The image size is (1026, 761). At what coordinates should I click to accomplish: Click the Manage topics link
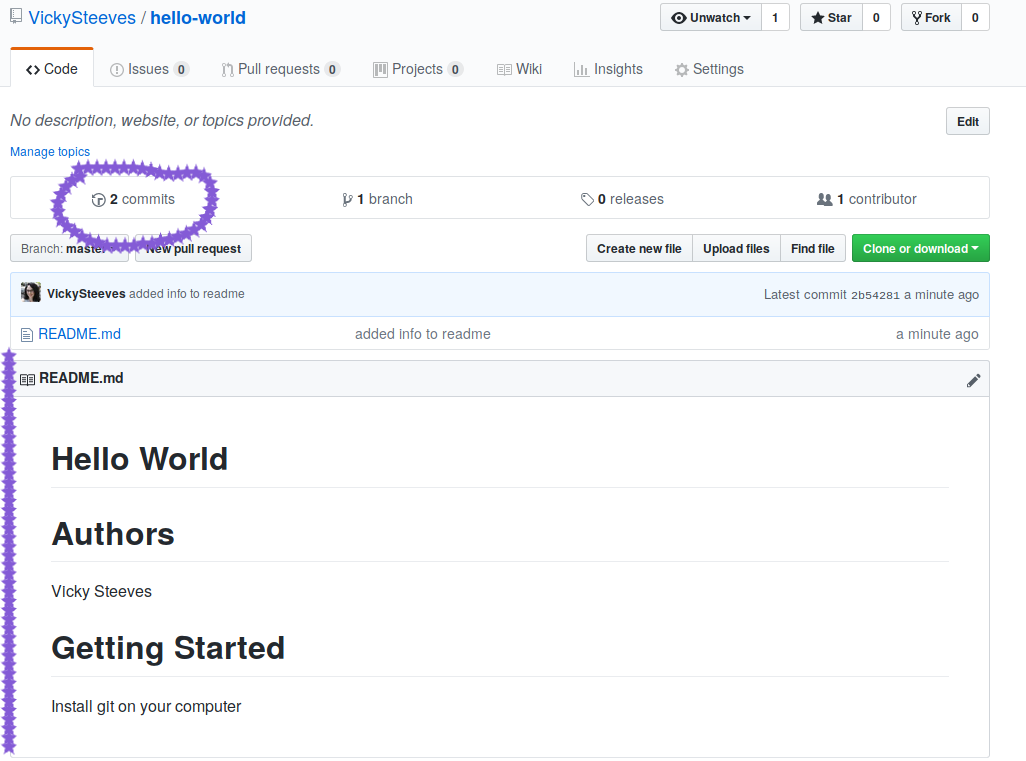point(50,152)
